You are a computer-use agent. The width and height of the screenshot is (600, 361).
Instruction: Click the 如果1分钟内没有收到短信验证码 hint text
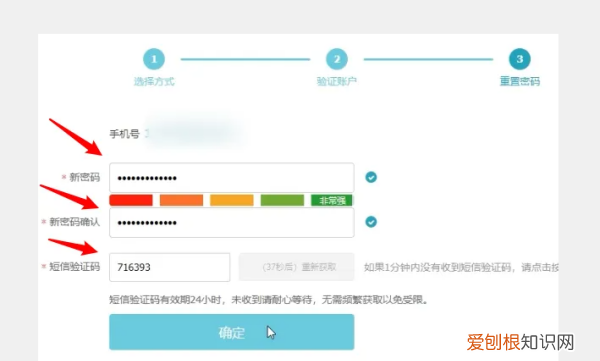(461, 267)
